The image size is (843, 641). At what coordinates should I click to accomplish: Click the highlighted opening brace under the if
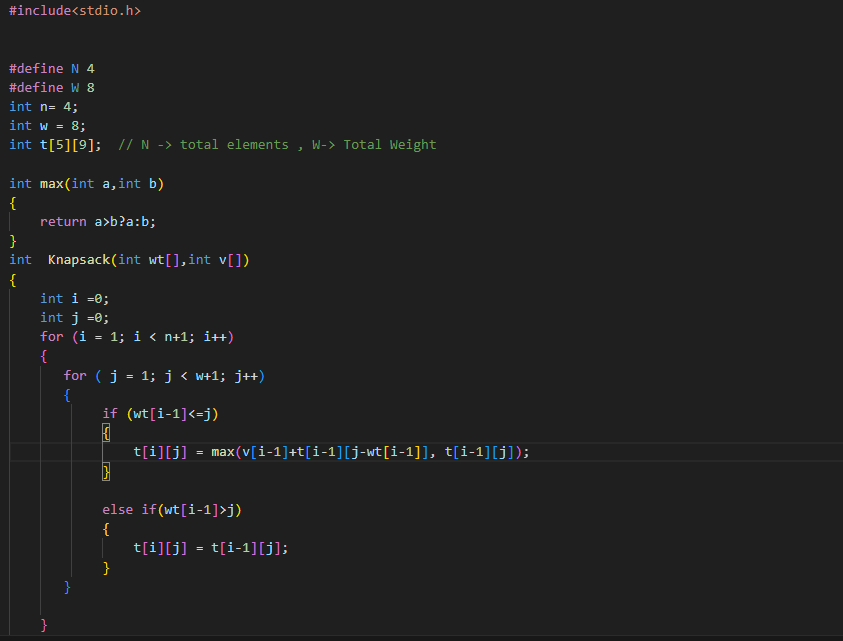(x=106, y=433)
